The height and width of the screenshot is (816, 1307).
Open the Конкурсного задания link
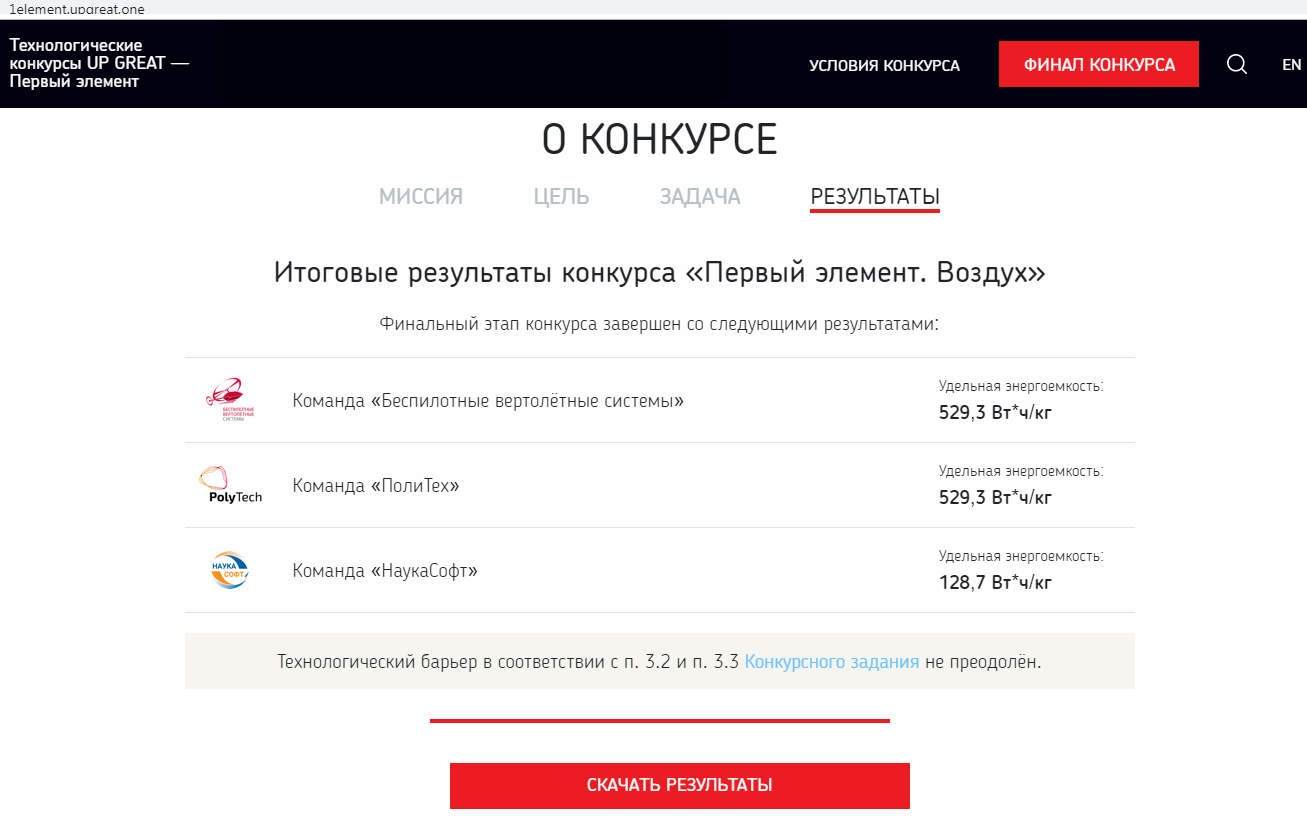(x=832, y=661)
